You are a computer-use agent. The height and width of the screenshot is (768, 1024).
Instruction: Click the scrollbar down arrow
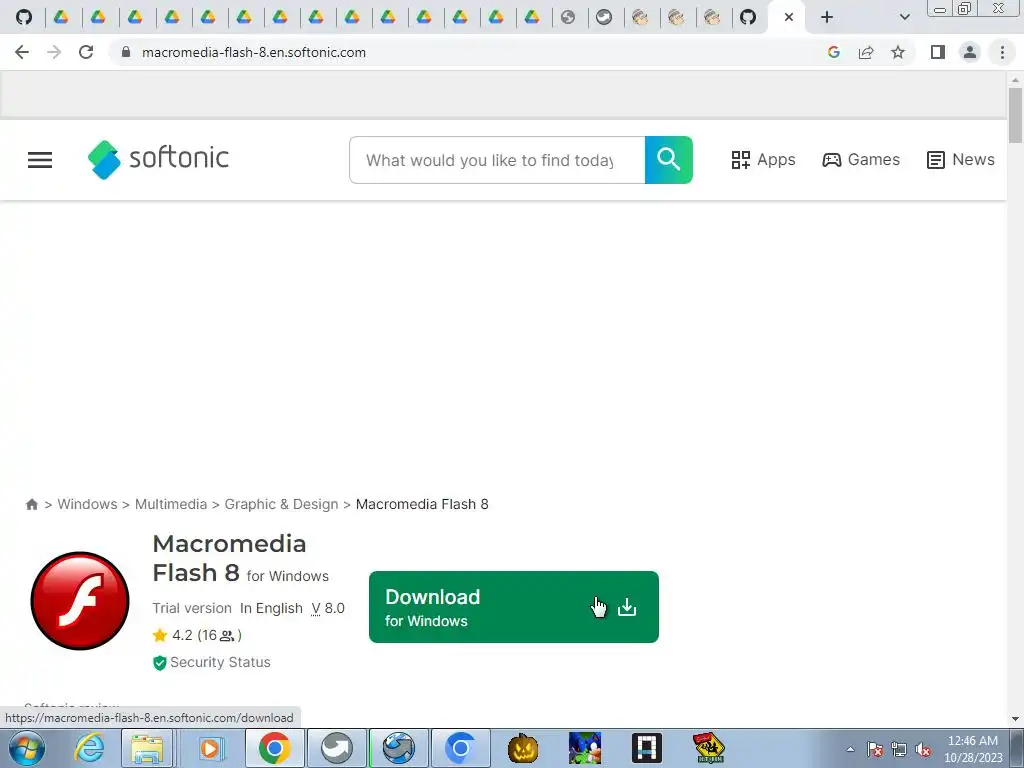1015,720
